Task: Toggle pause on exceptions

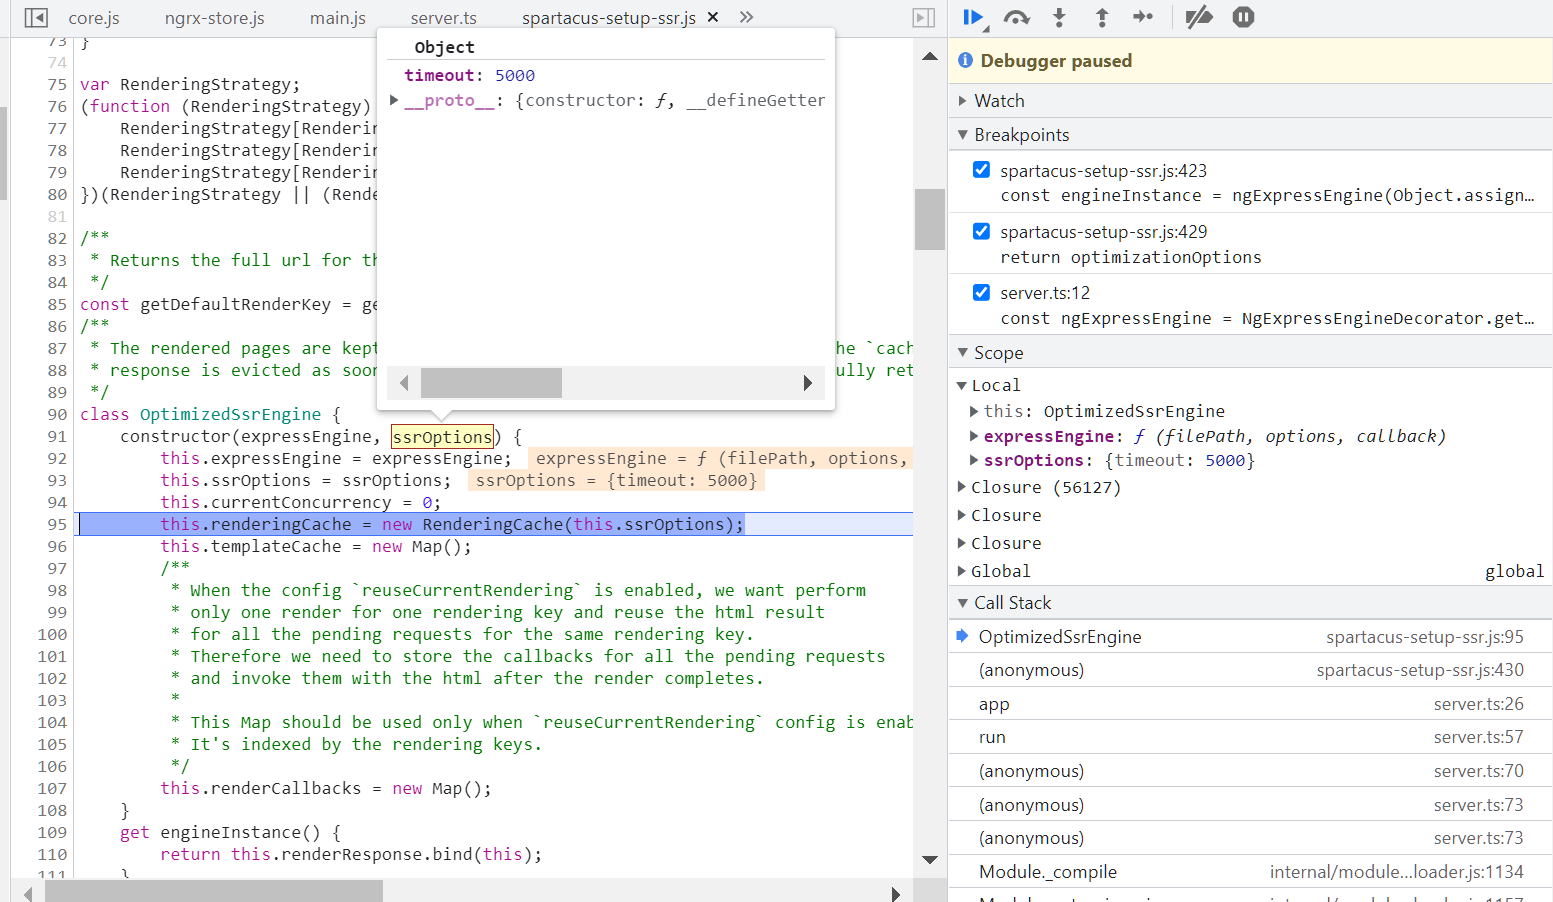Action: click(x=1243, y=17)
